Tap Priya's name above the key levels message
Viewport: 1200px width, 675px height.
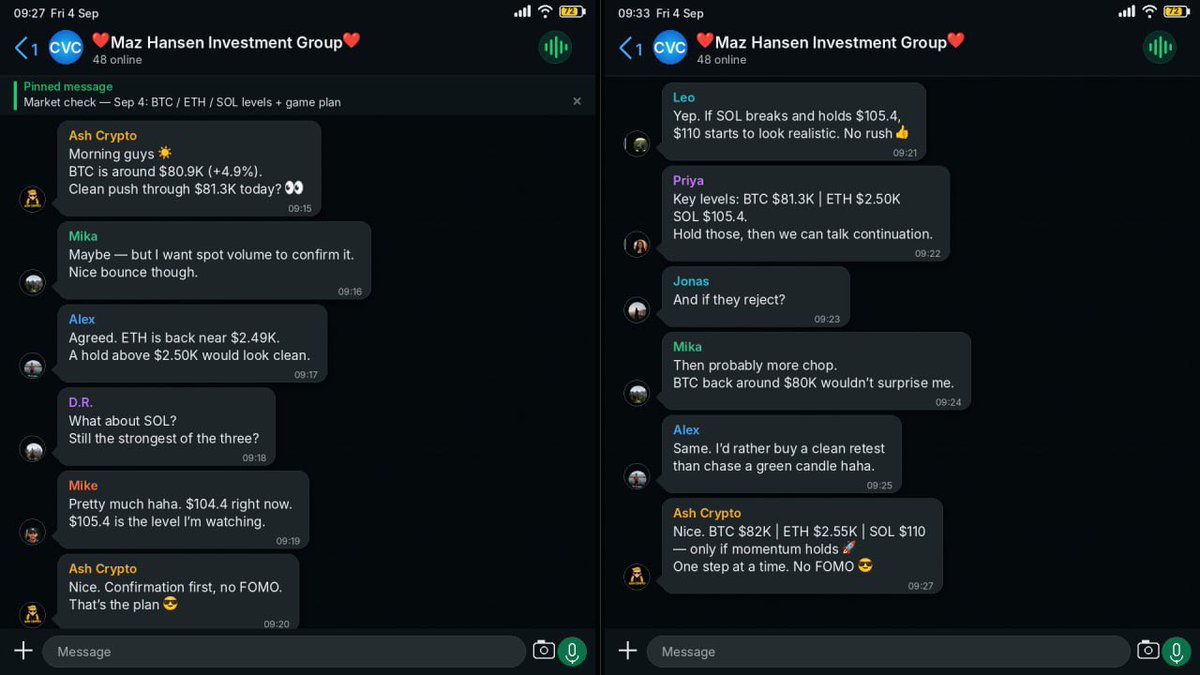688,181
